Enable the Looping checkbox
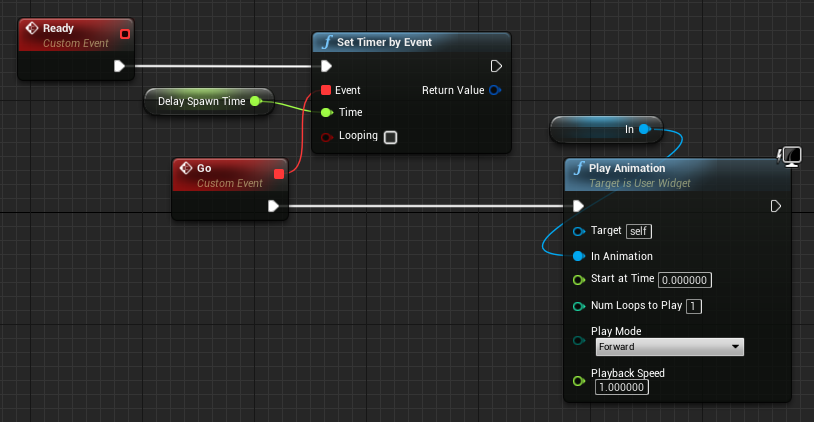The height and width of the screenshot is (422, 814). pos(390,137)
